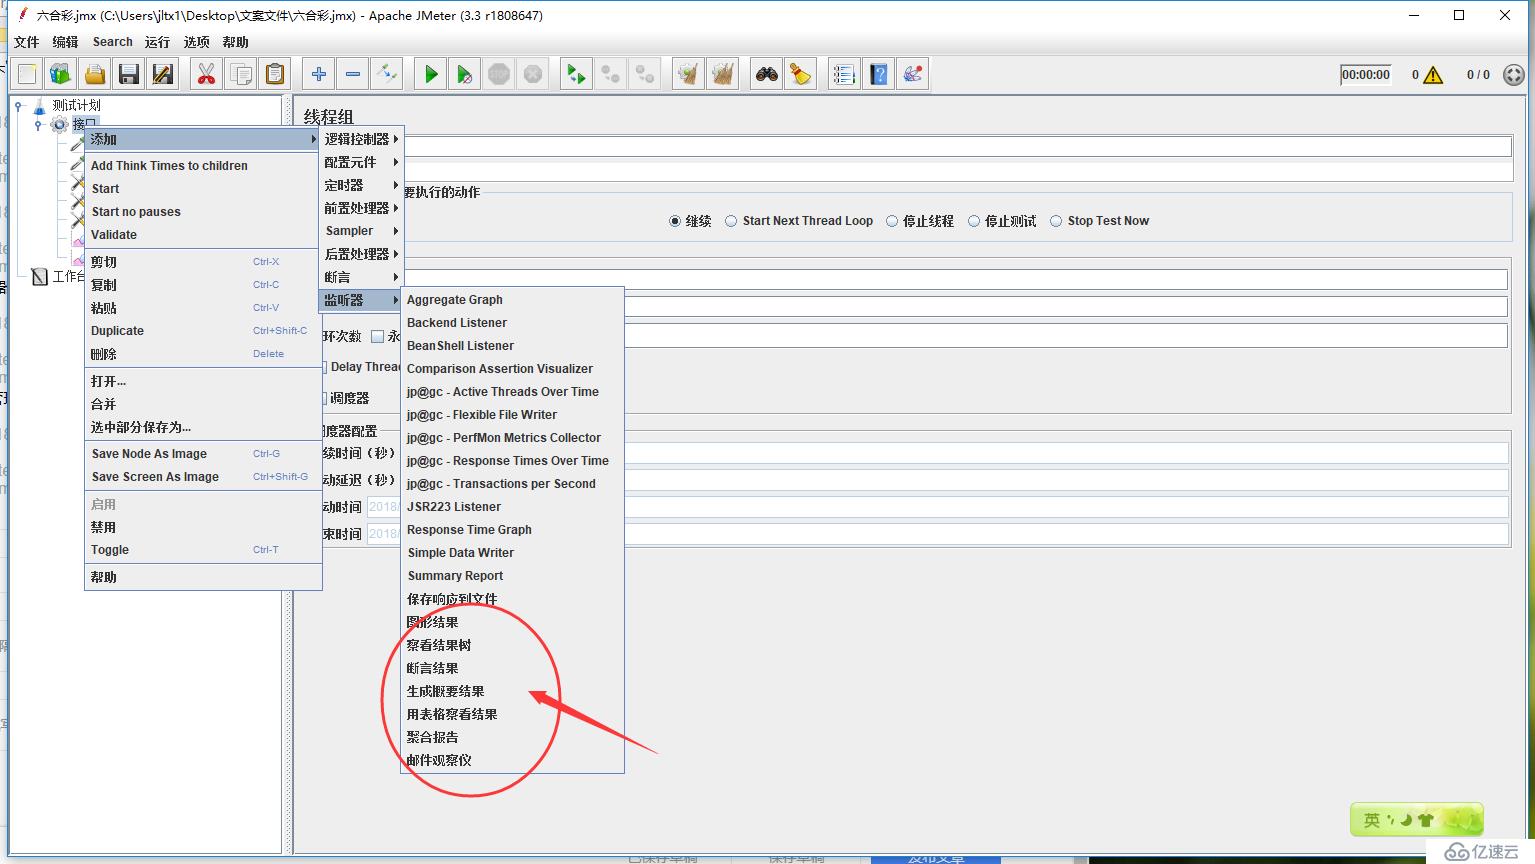Click the Clear All brooms icon
Image resolution: width=1535 pixels, height=864 pixels.
[x=722, y=74]
